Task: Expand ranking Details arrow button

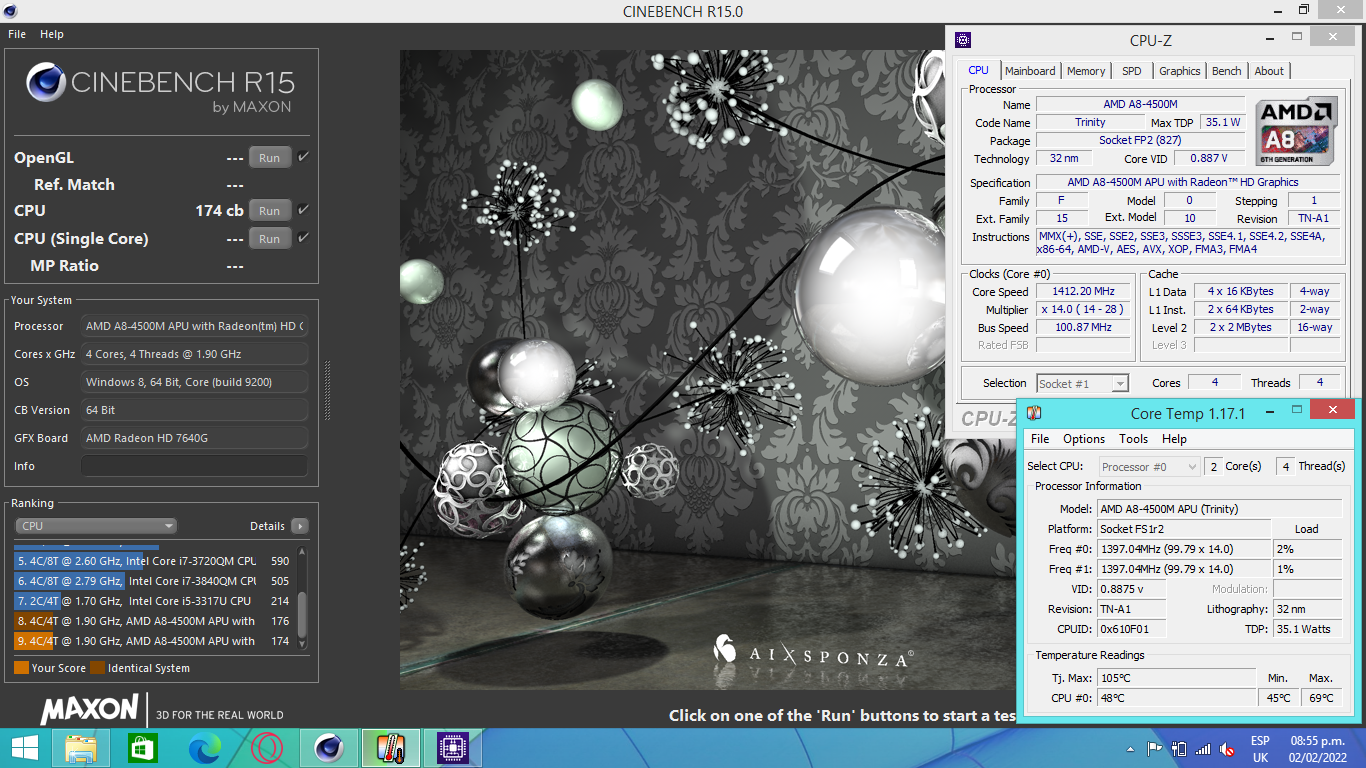Action: click(x=299, y=526)
